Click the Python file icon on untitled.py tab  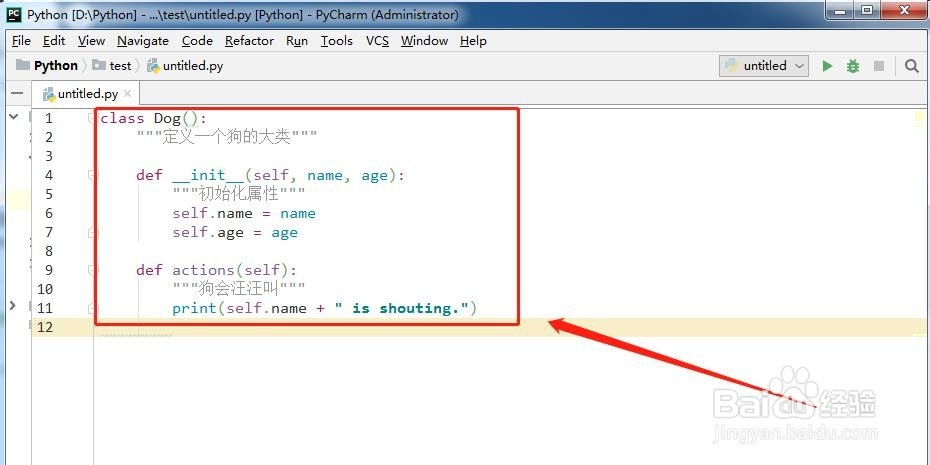pyautogui.click(x=49, y=94)
